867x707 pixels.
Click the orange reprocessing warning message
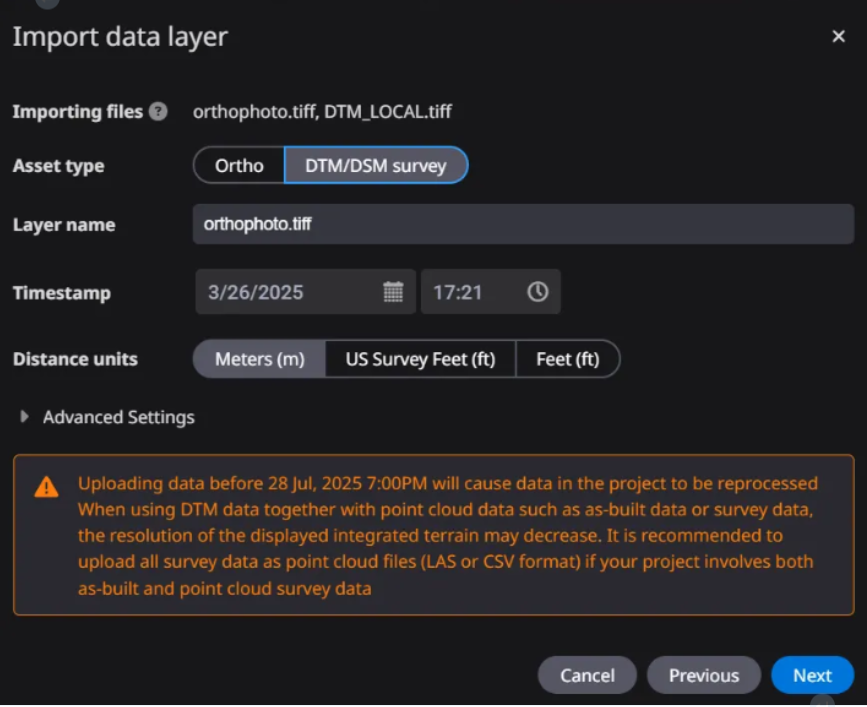(x=447, y=536)
